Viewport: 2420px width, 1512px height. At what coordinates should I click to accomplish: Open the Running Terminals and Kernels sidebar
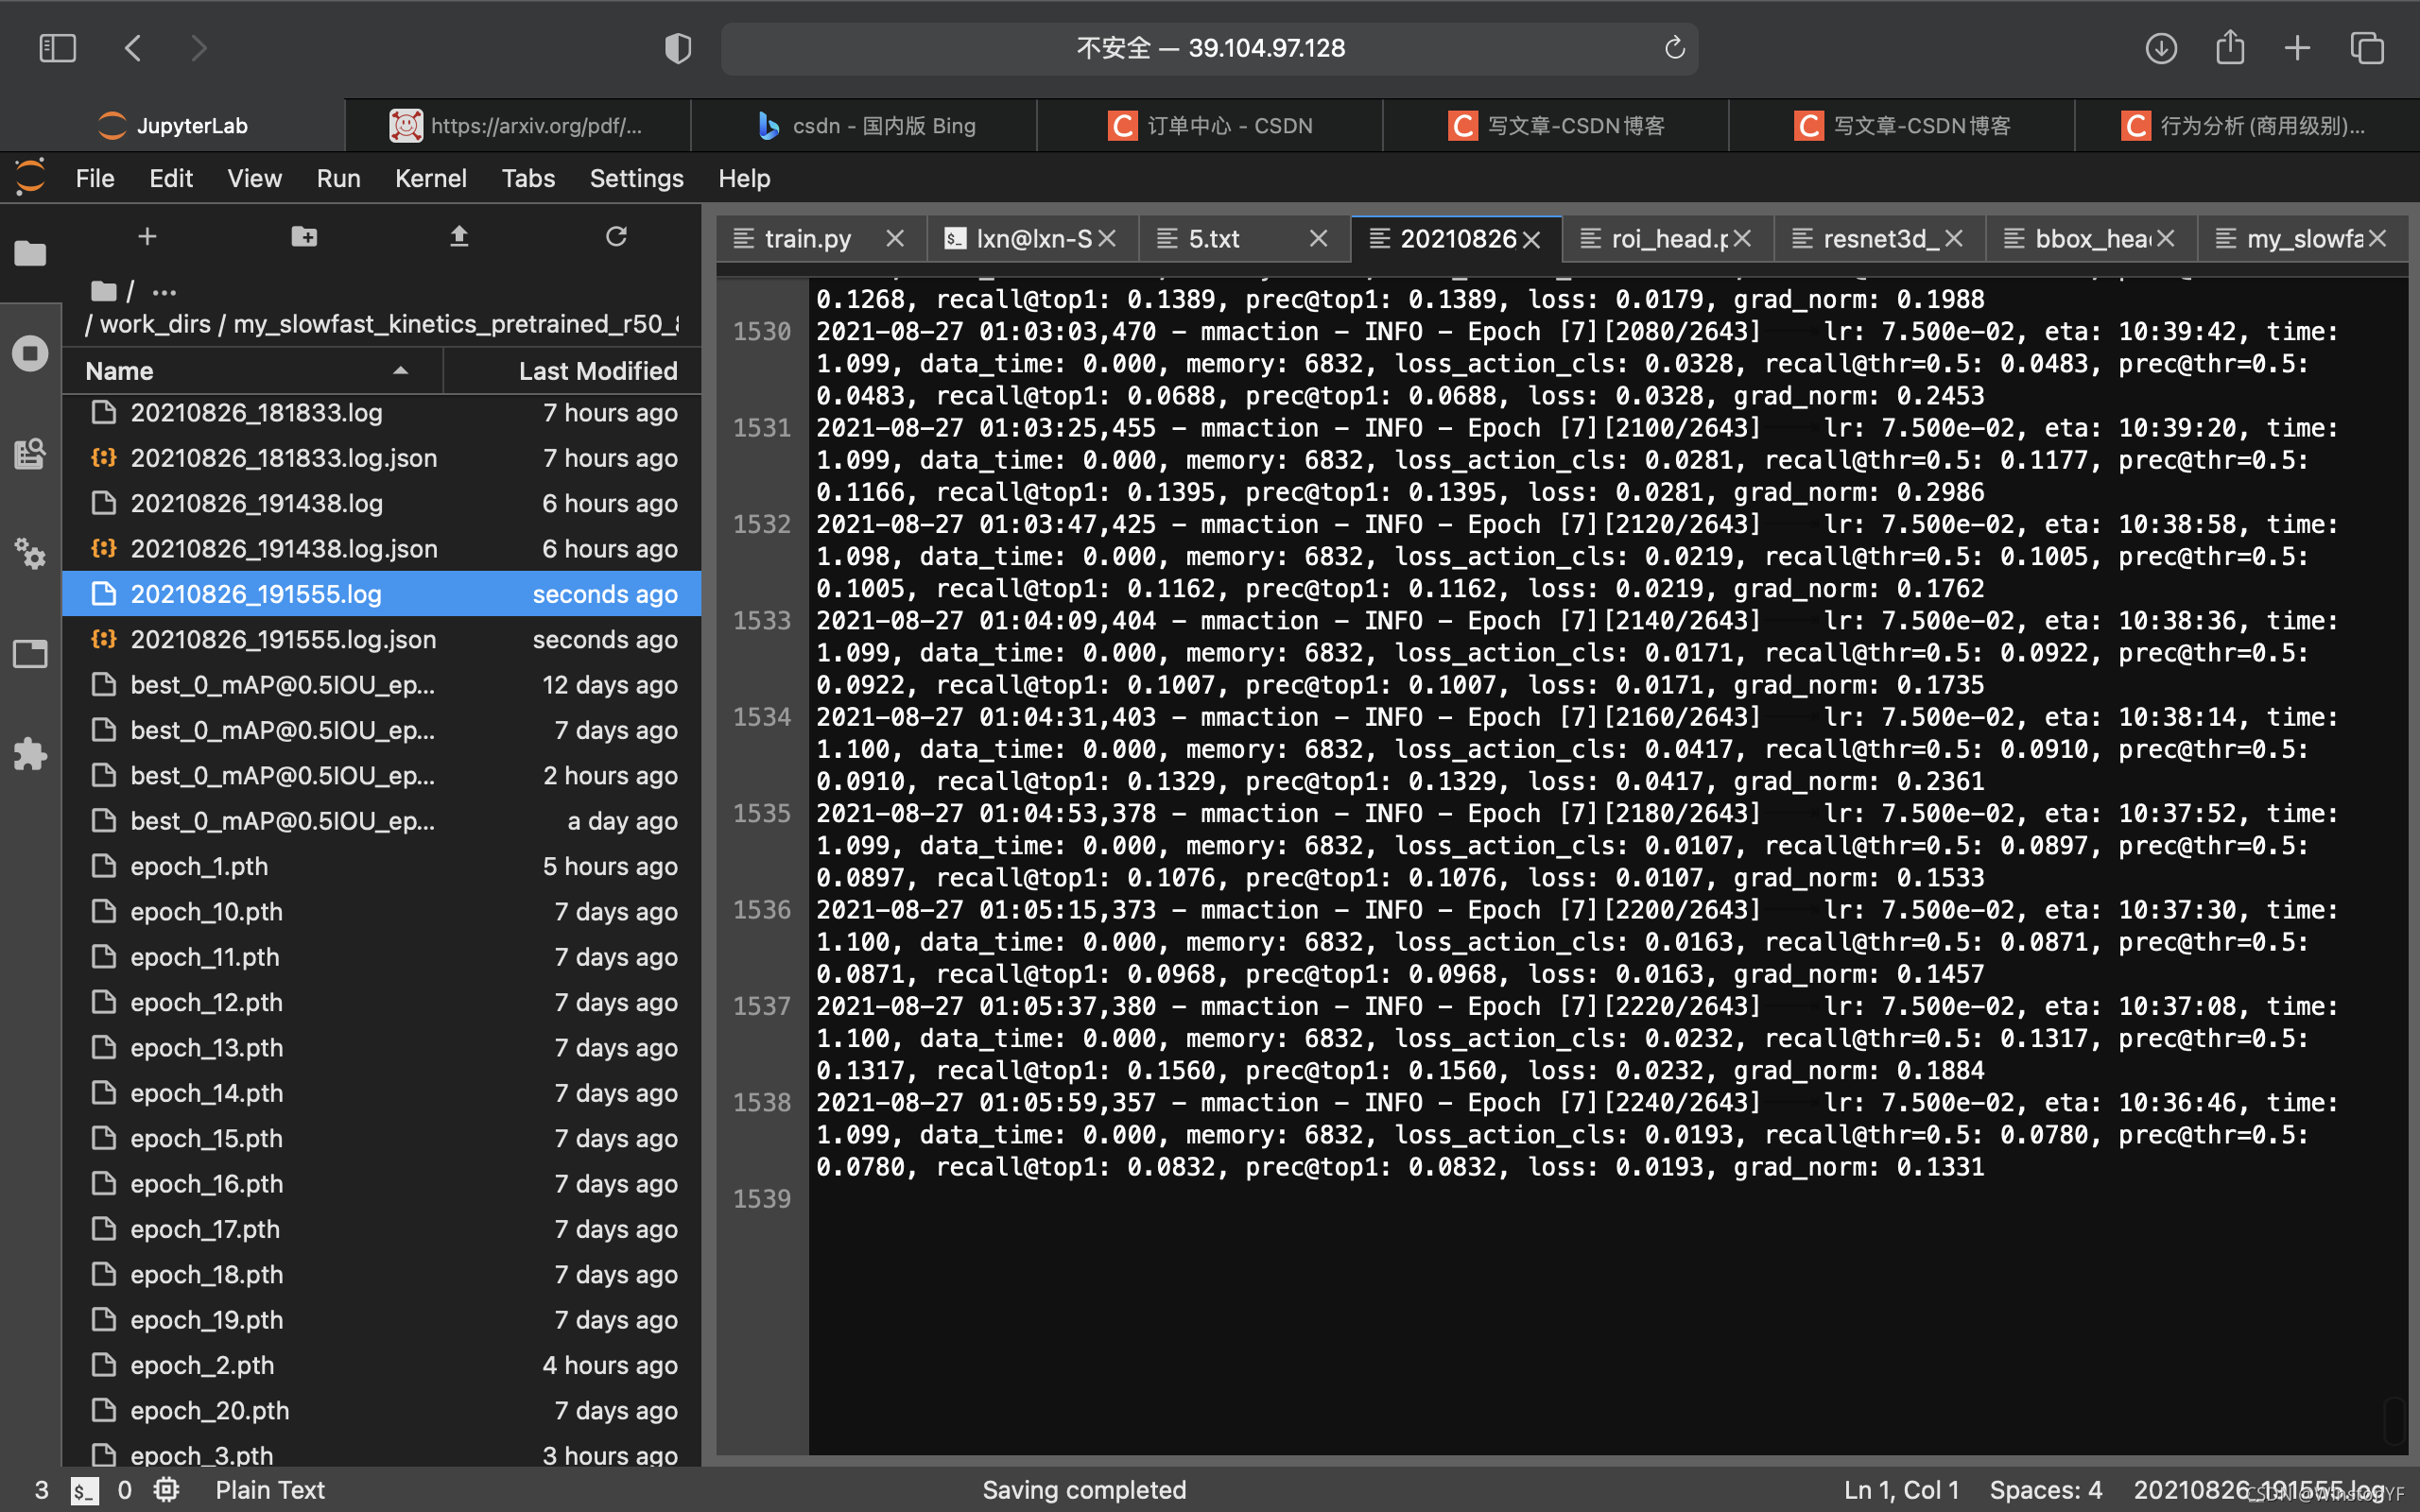tap(30, 353)
